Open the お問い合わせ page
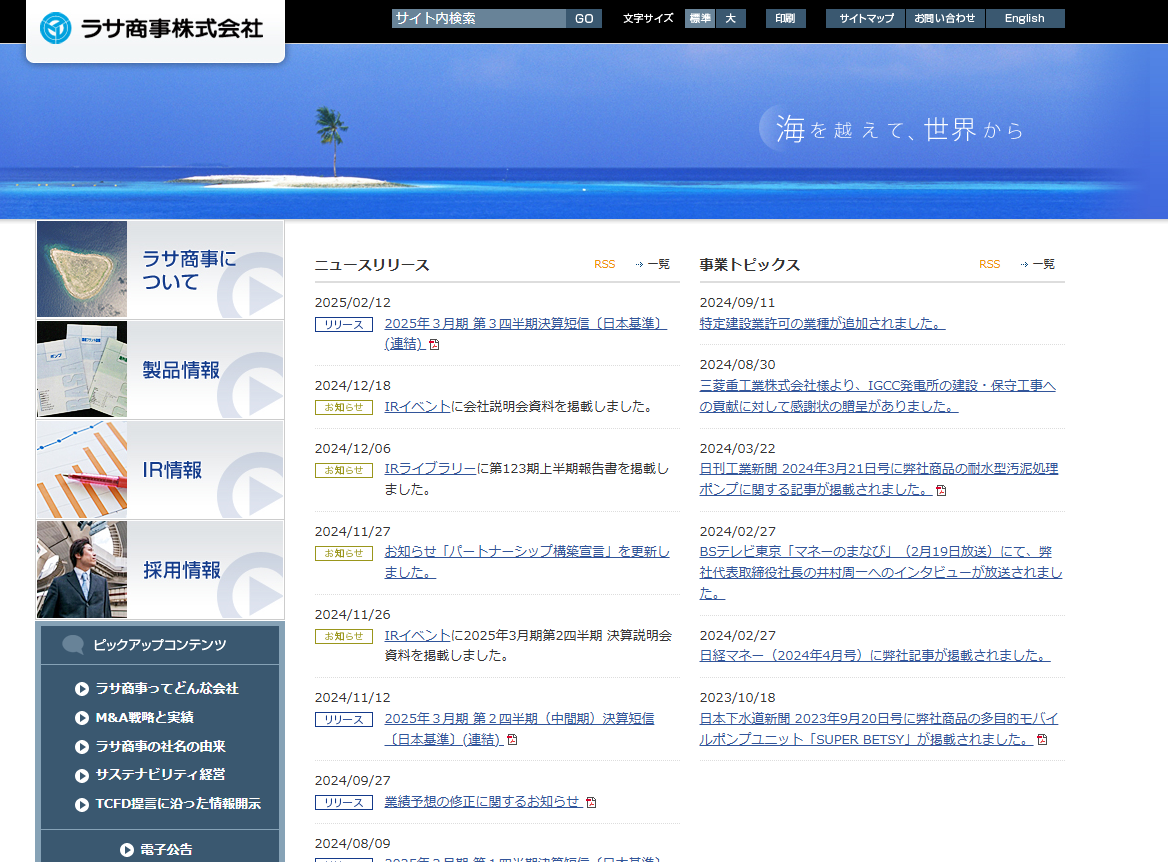This screenshot has height=862, width=1168. [x=945, y=19]
